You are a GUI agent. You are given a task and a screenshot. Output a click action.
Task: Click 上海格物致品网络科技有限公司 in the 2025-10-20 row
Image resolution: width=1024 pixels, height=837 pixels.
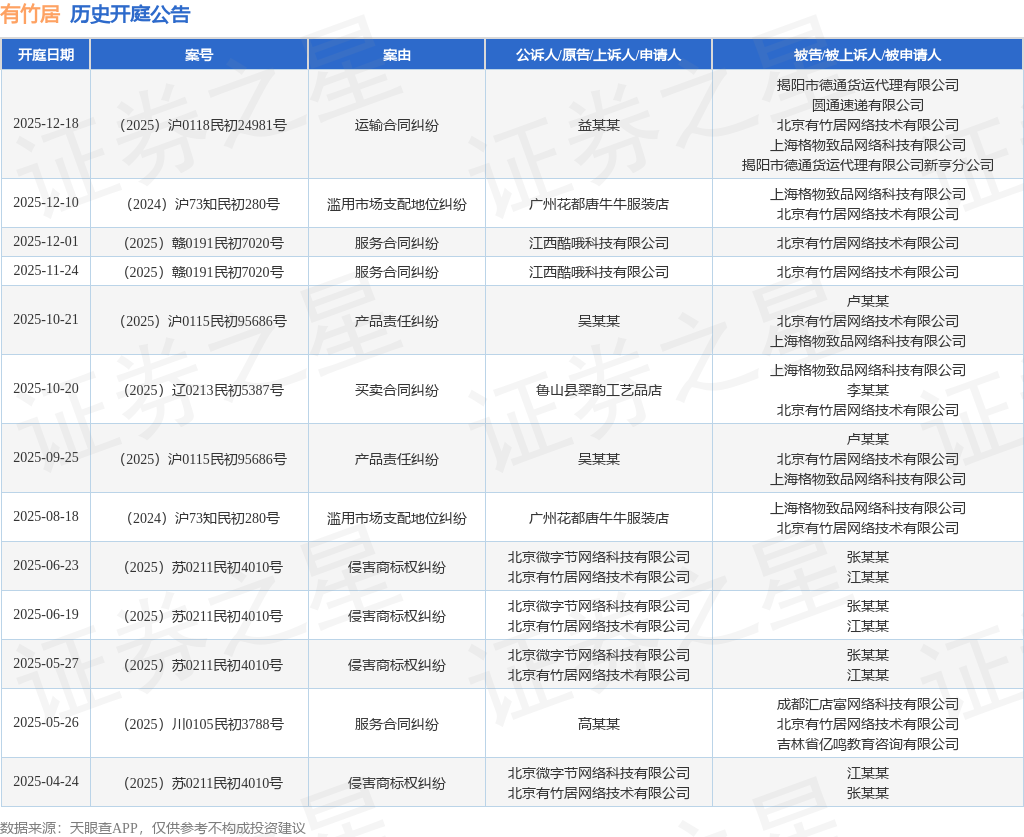(x=867, y=370)
